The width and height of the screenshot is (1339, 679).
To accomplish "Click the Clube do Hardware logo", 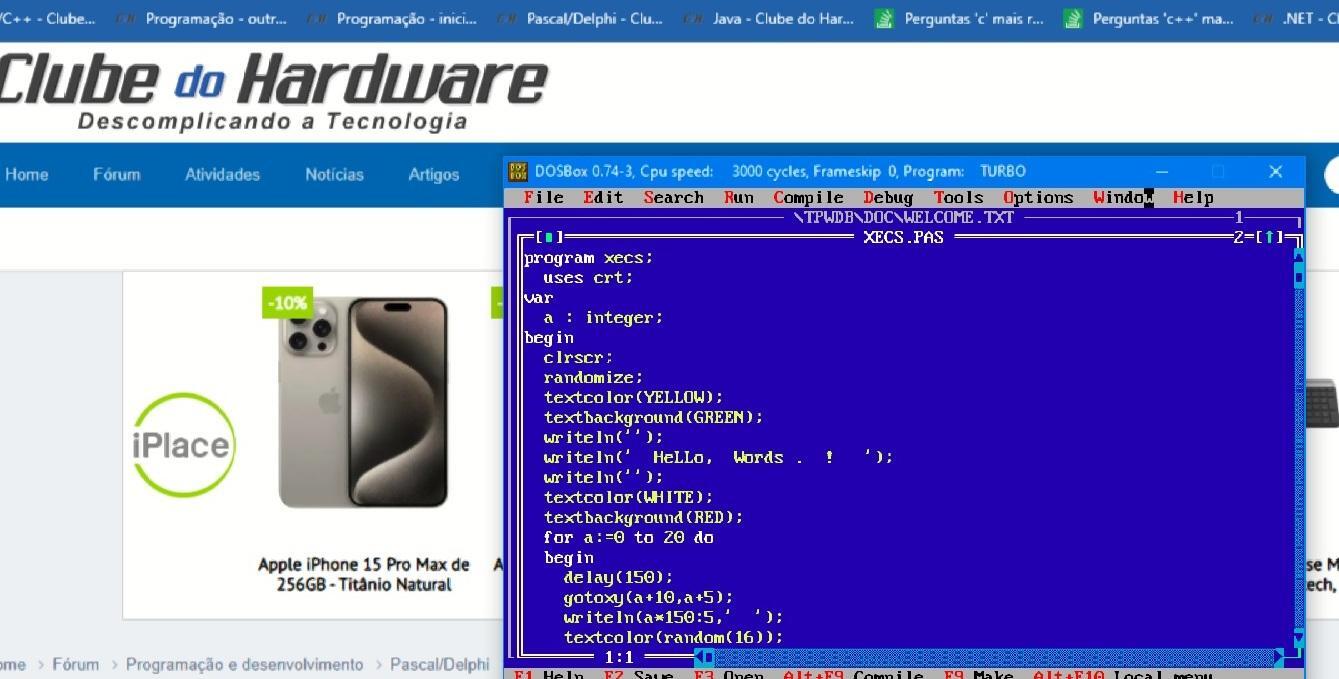I will 272,92.
